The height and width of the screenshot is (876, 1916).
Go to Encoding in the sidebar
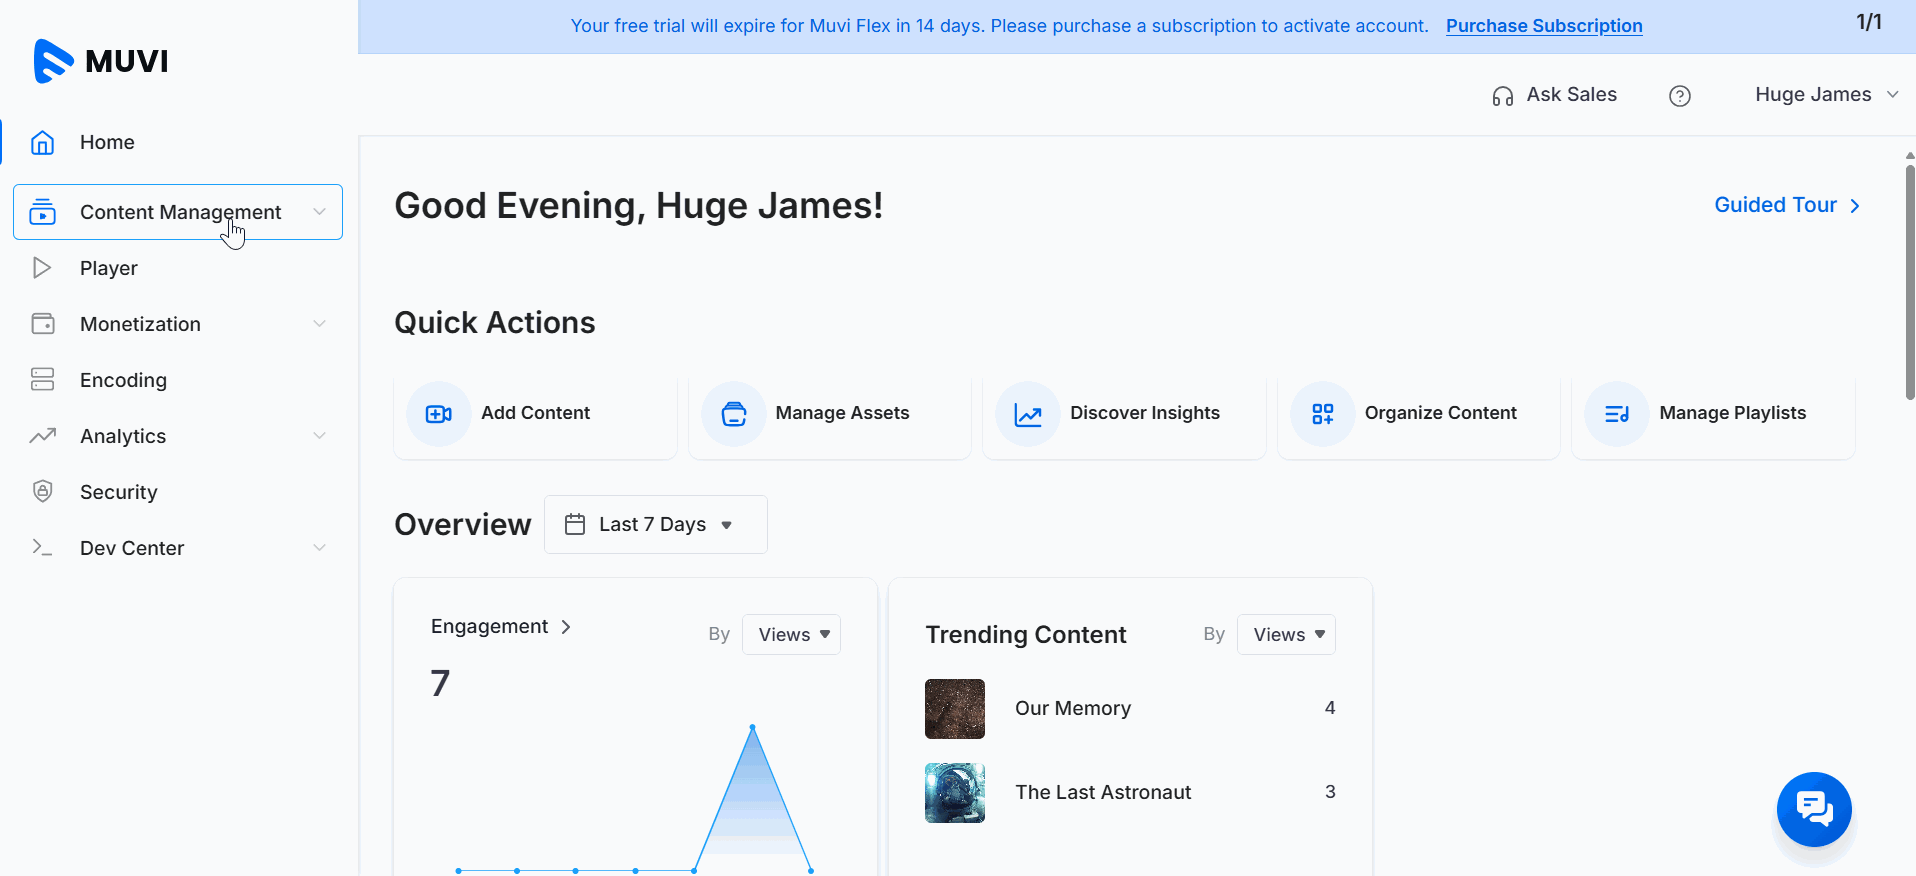(x=123, y=380)
